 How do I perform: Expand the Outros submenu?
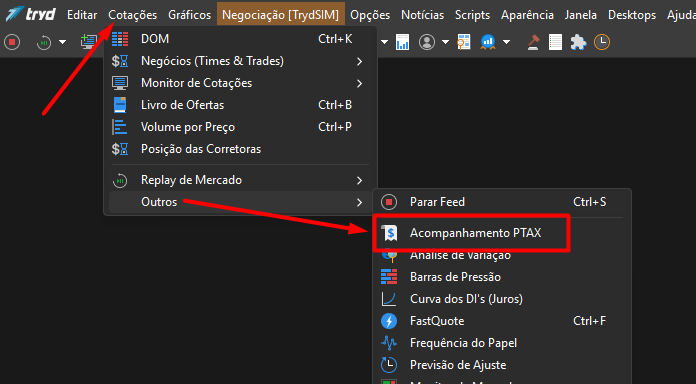[x=240, y=202]
